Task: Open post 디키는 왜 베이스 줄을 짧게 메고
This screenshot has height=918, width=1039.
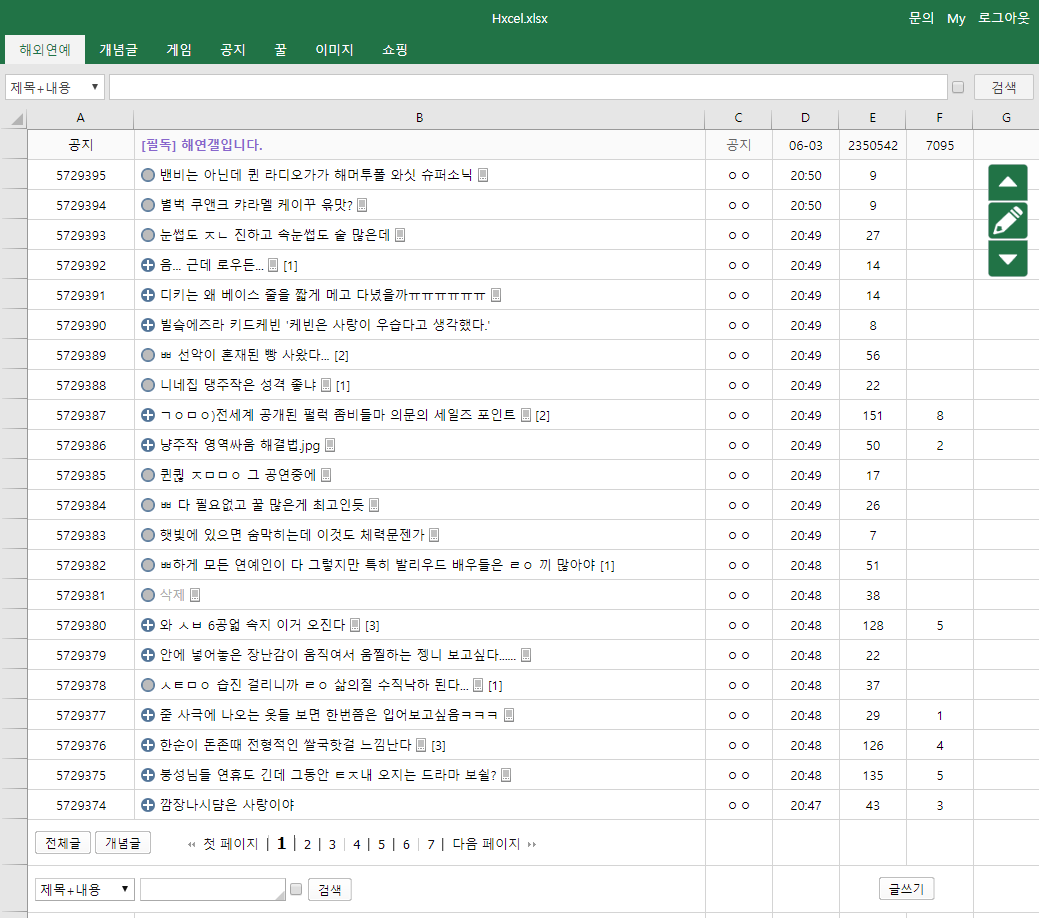Action: click(323, 295)
